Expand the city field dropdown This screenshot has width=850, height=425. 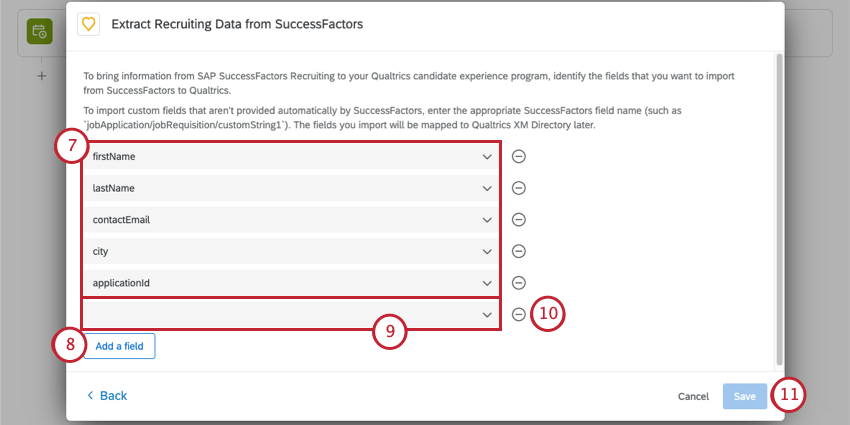pos(487,251)
